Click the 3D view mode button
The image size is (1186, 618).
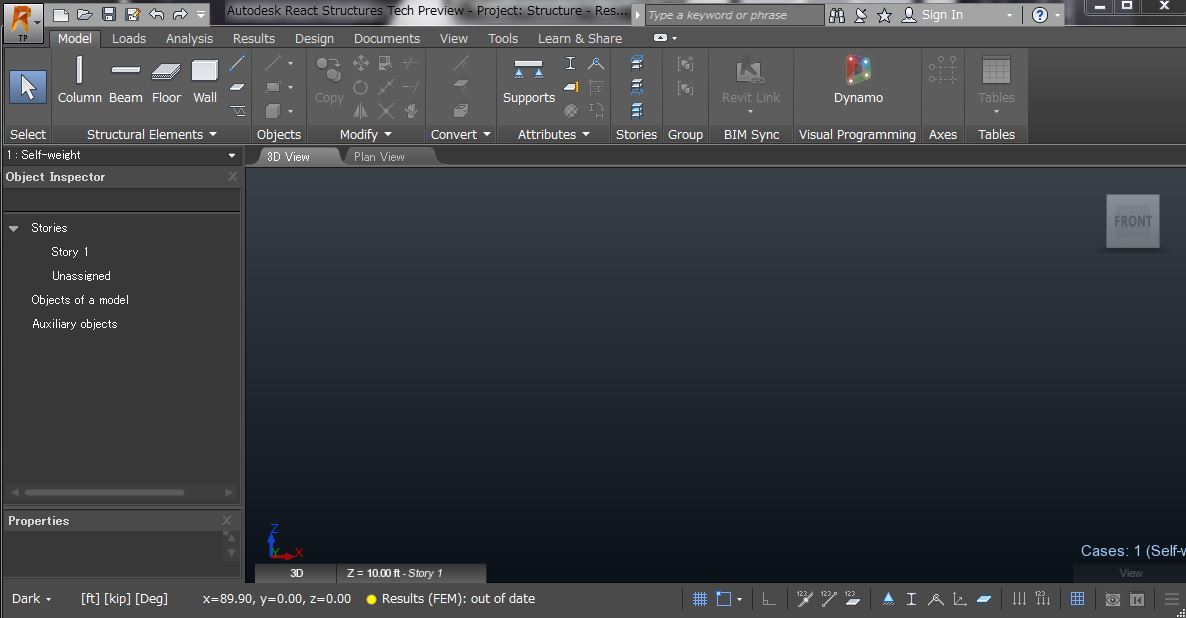click(x=296, y=573)
